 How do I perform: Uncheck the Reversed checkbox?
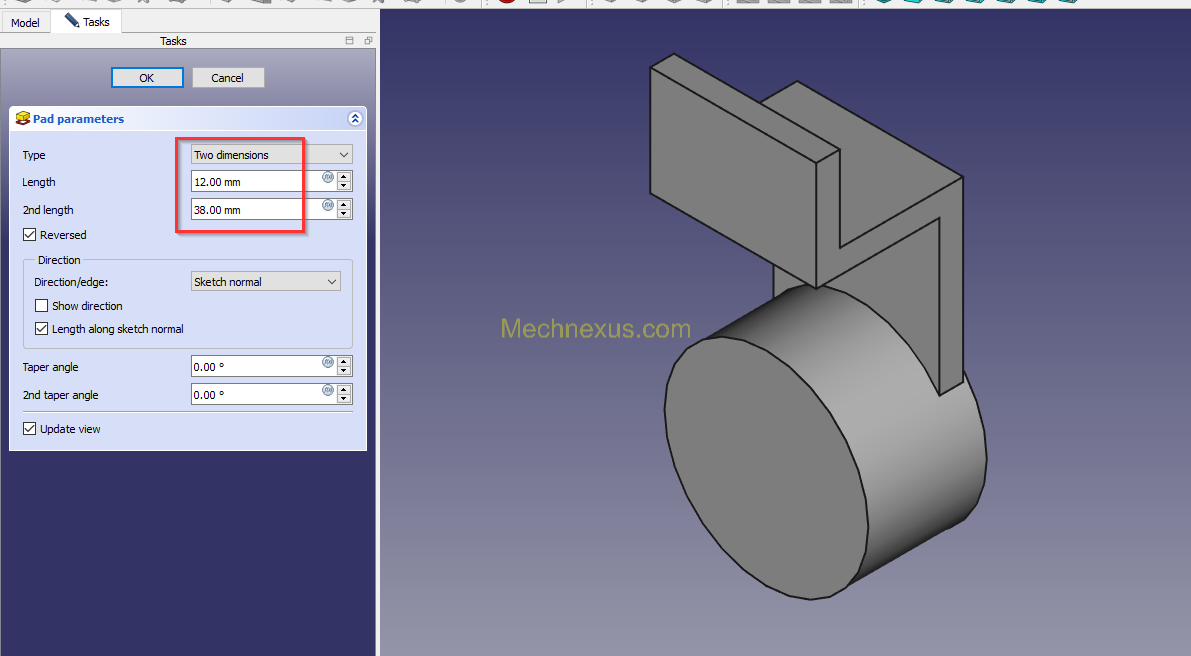(30, 235)
